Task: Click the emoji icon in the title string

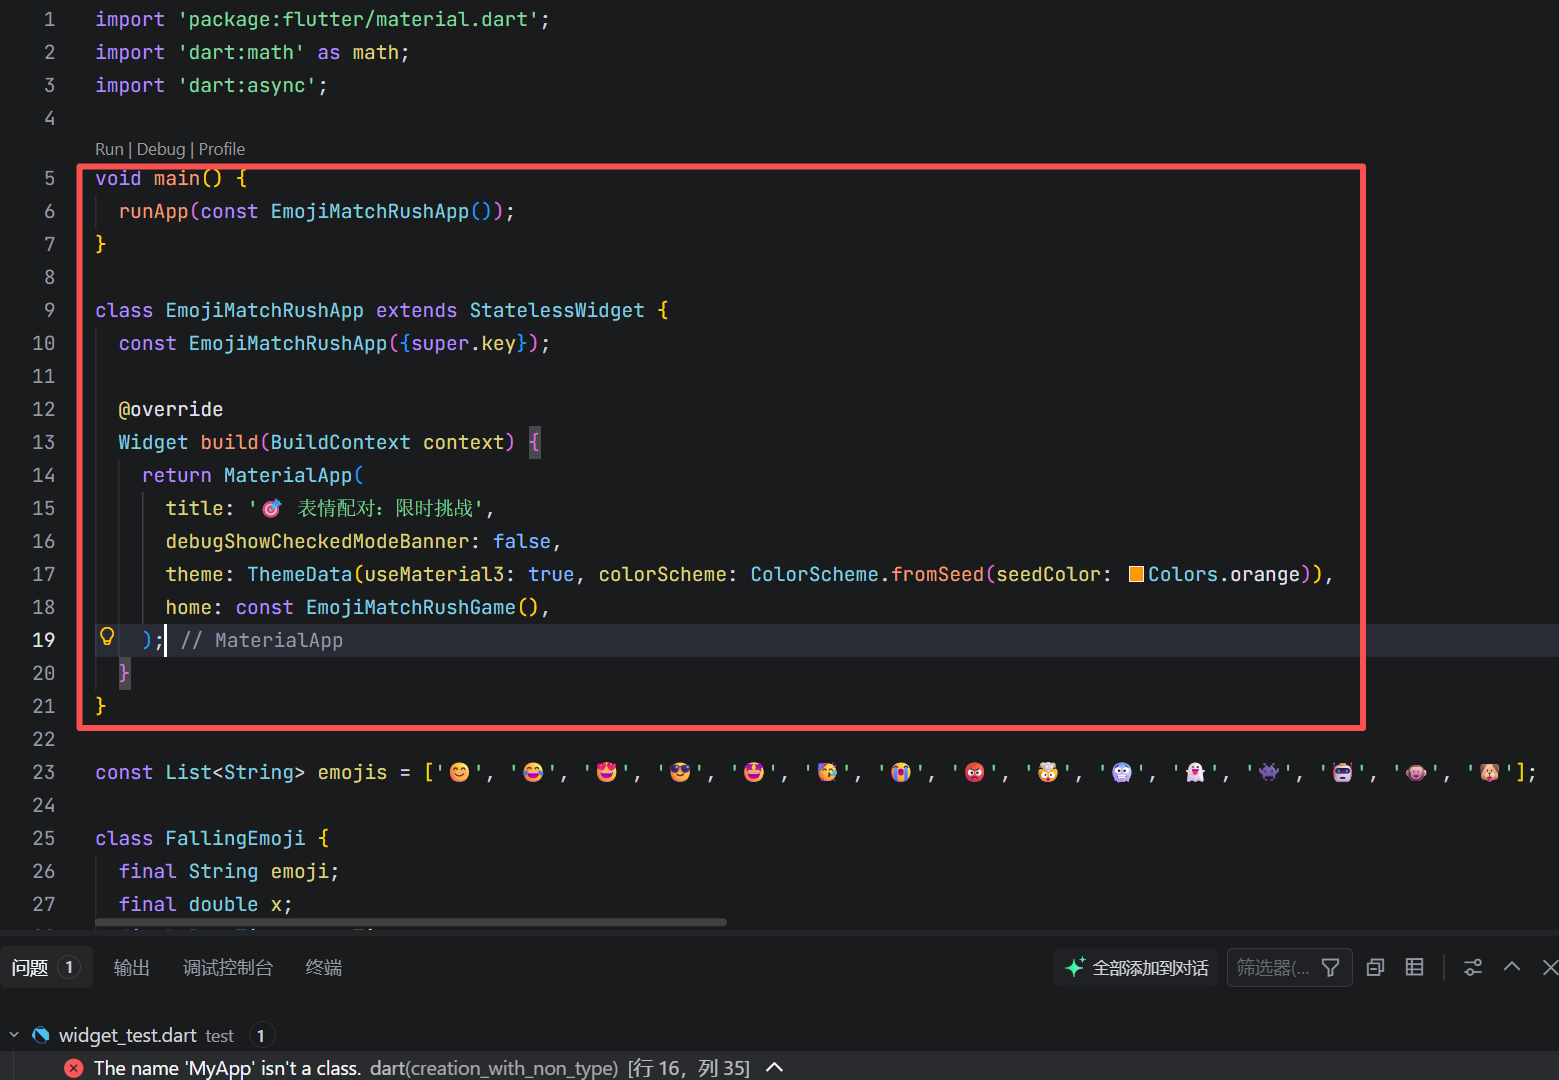Action: 272,508
